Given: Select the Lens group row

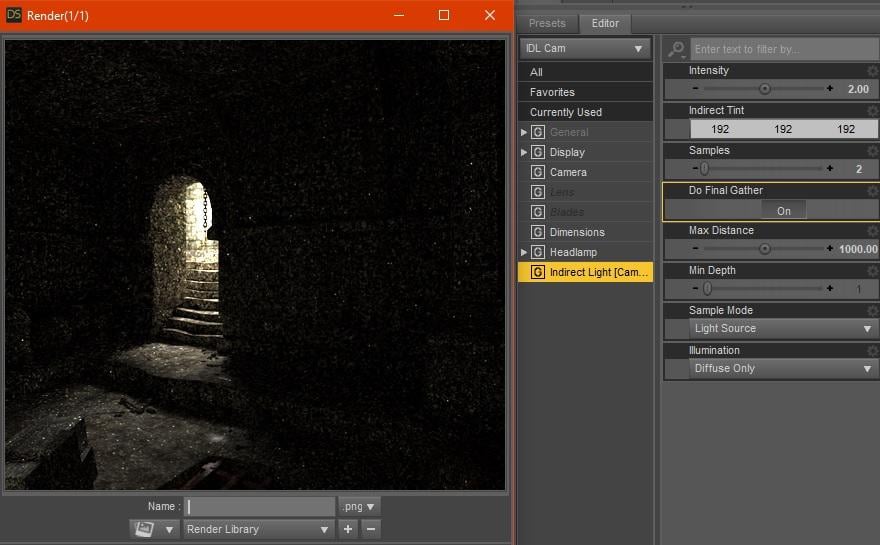Looking at the screenshot, I should (585, 192).
